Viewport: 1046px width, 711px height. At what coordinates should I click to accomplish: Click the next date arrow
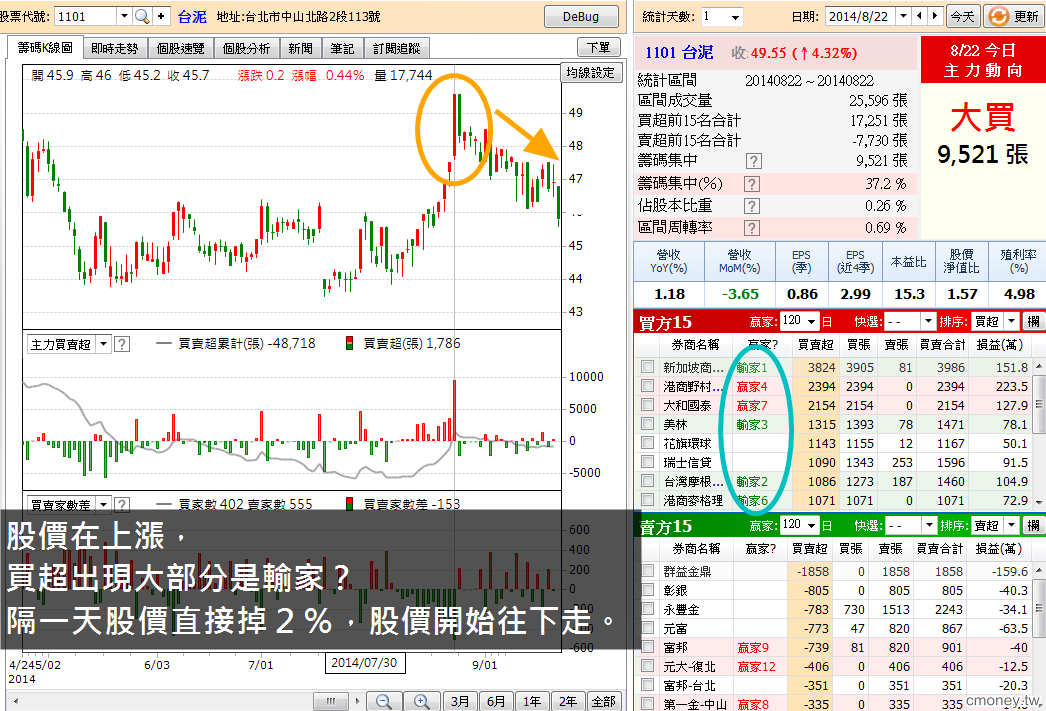pyautogui.click(x=935, y=16)
